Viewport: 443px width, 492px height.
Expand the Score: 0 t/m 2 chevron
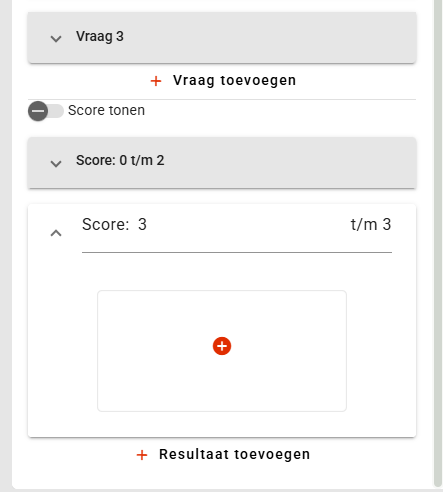click(x=56, y=163)
